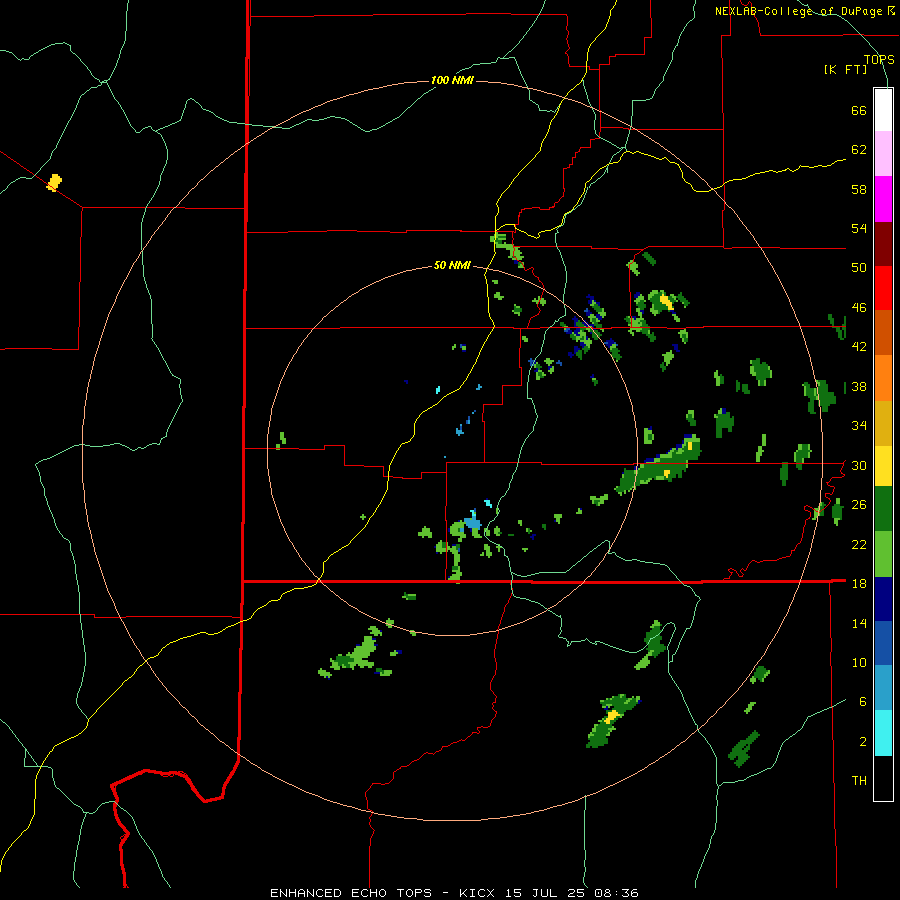Click the 54 legend value
900x900 pixels.
859,228
